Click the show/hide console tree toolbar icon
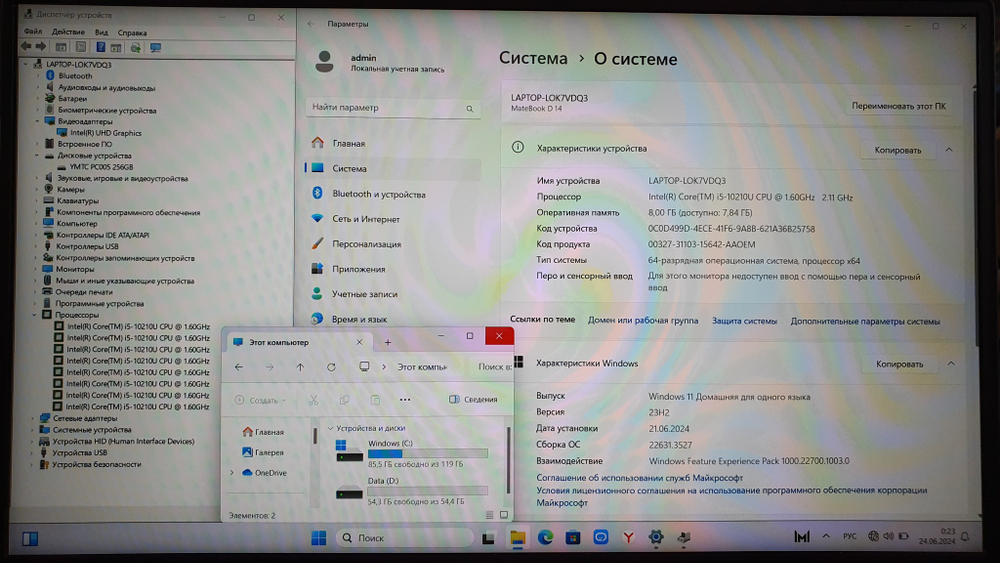This screenshot has height=563, width=1000. click(61, 47)
